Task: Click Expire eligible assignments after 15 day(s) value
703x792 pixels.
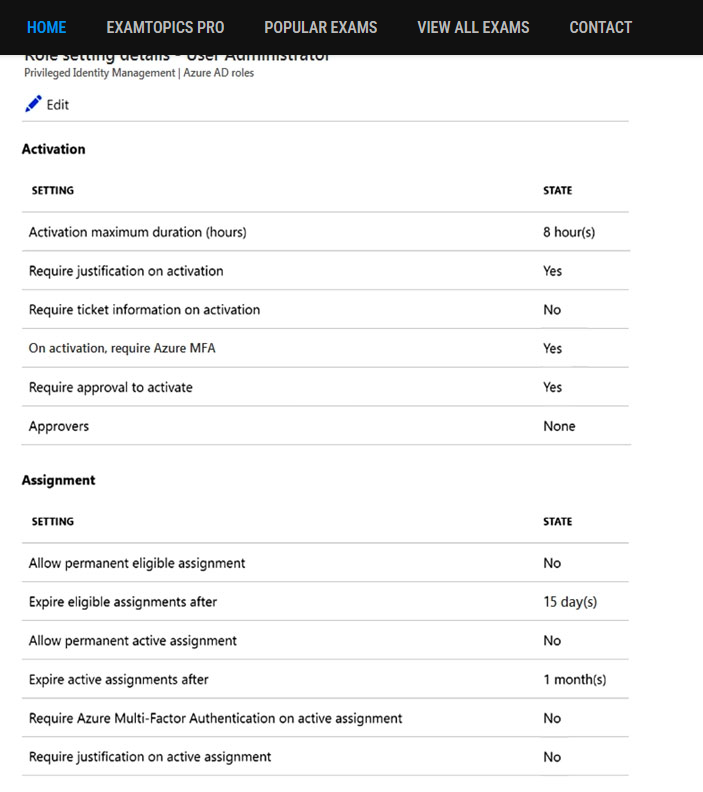Action: (570, 602)
